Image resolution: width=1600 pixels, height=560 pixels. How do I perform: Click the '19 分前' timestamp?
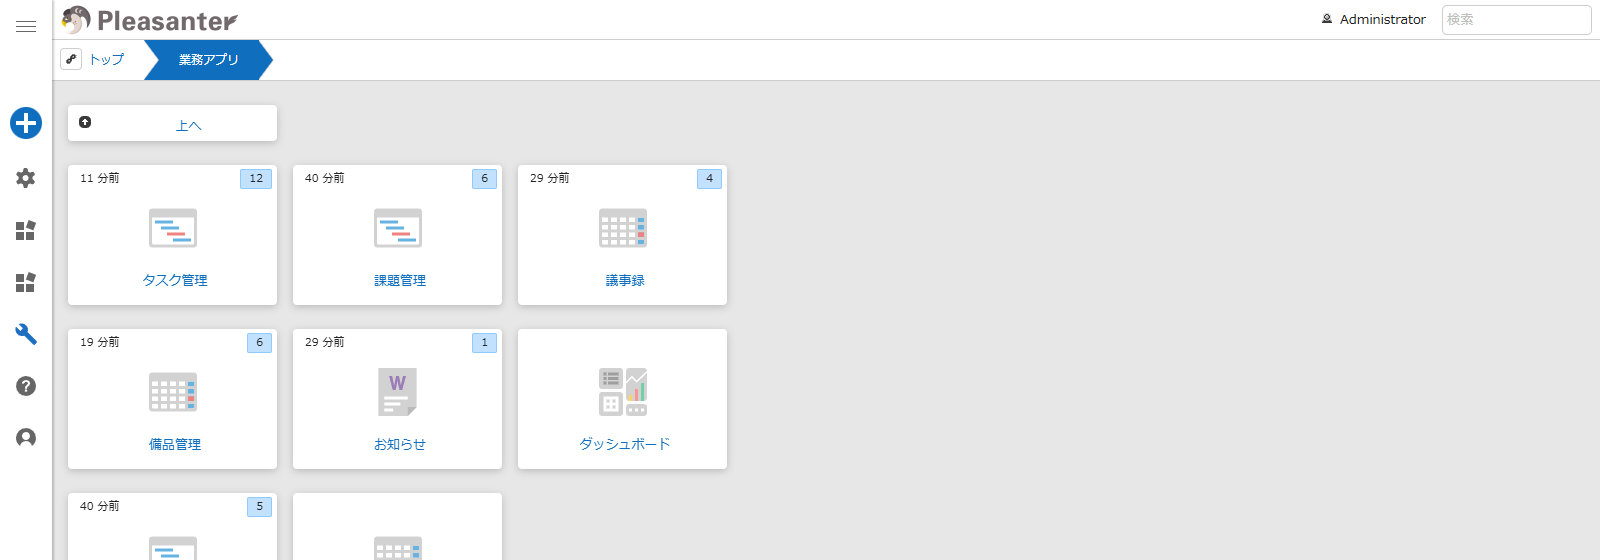click(x=99, y=342)
